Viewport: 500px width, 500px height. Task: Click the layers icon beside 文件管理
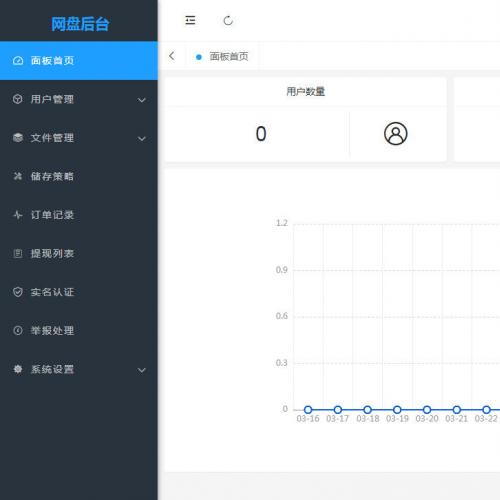[18, 138]
